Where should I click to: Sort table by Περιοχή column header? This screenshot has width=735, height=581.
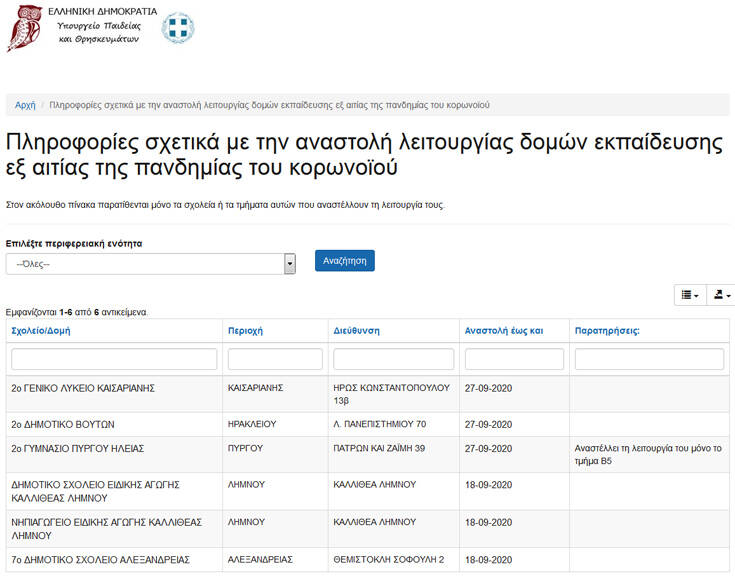[x=245, y=331]
